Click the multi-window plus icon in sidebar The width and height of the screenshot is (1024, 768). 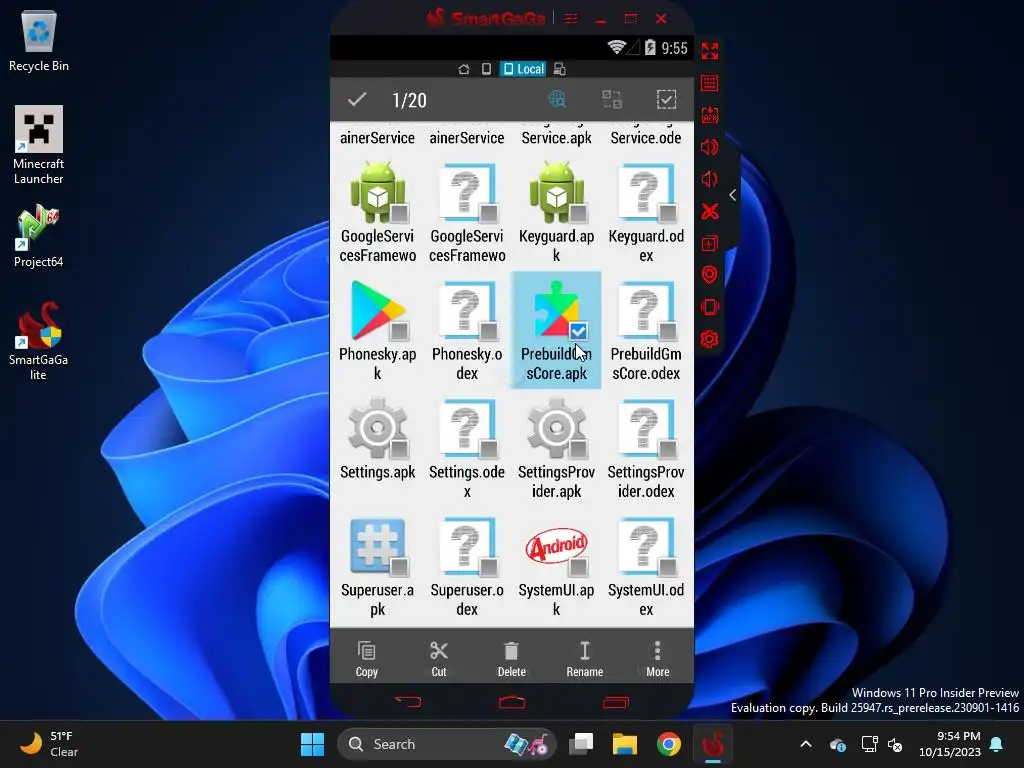(709, 244)
